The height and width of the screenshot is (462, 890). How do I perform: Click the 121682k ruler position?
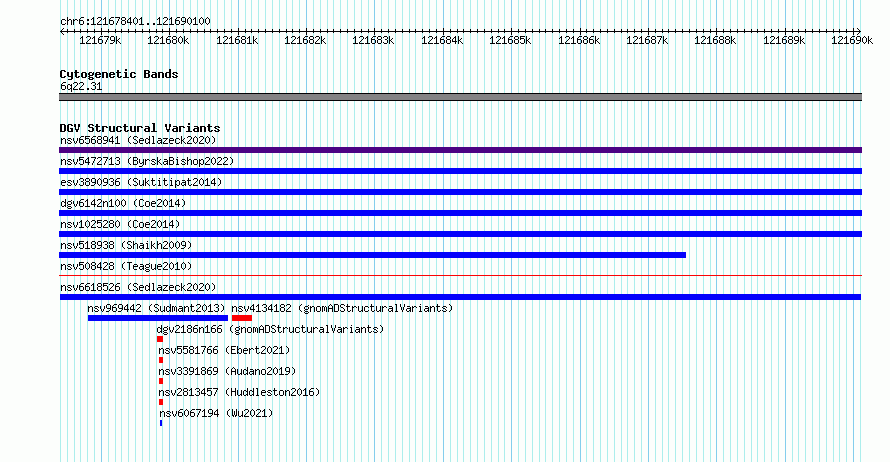pos(305,40)
